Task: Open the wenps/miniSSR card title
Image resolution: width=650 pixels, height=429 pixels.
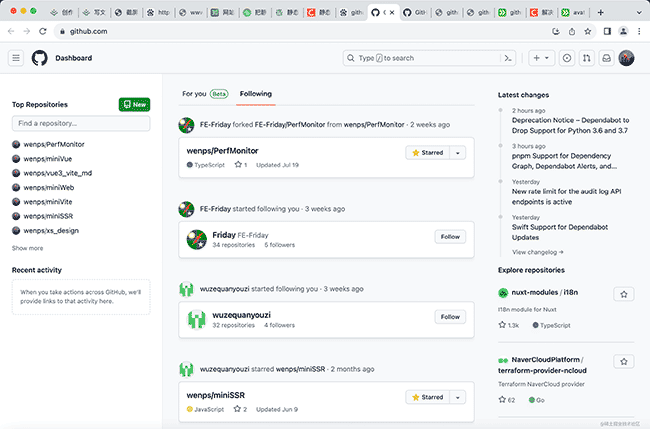Action: (216, 395)
